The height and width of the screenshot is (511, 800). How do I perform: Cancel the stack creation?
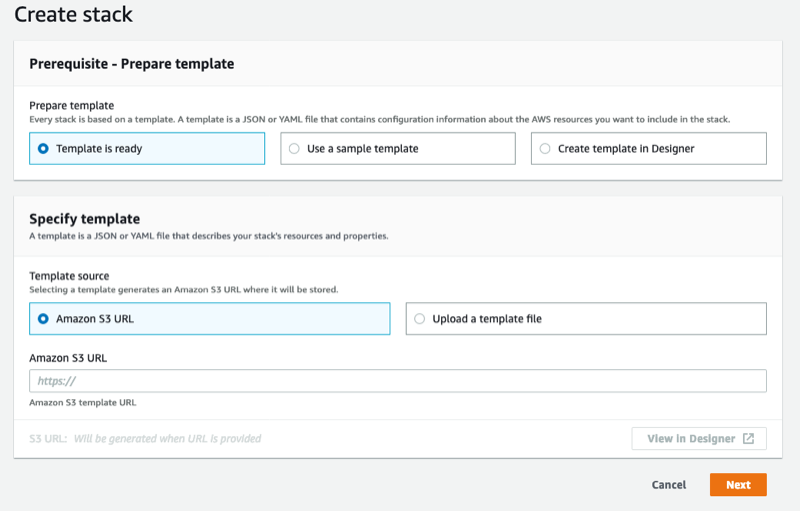[669, 484]
